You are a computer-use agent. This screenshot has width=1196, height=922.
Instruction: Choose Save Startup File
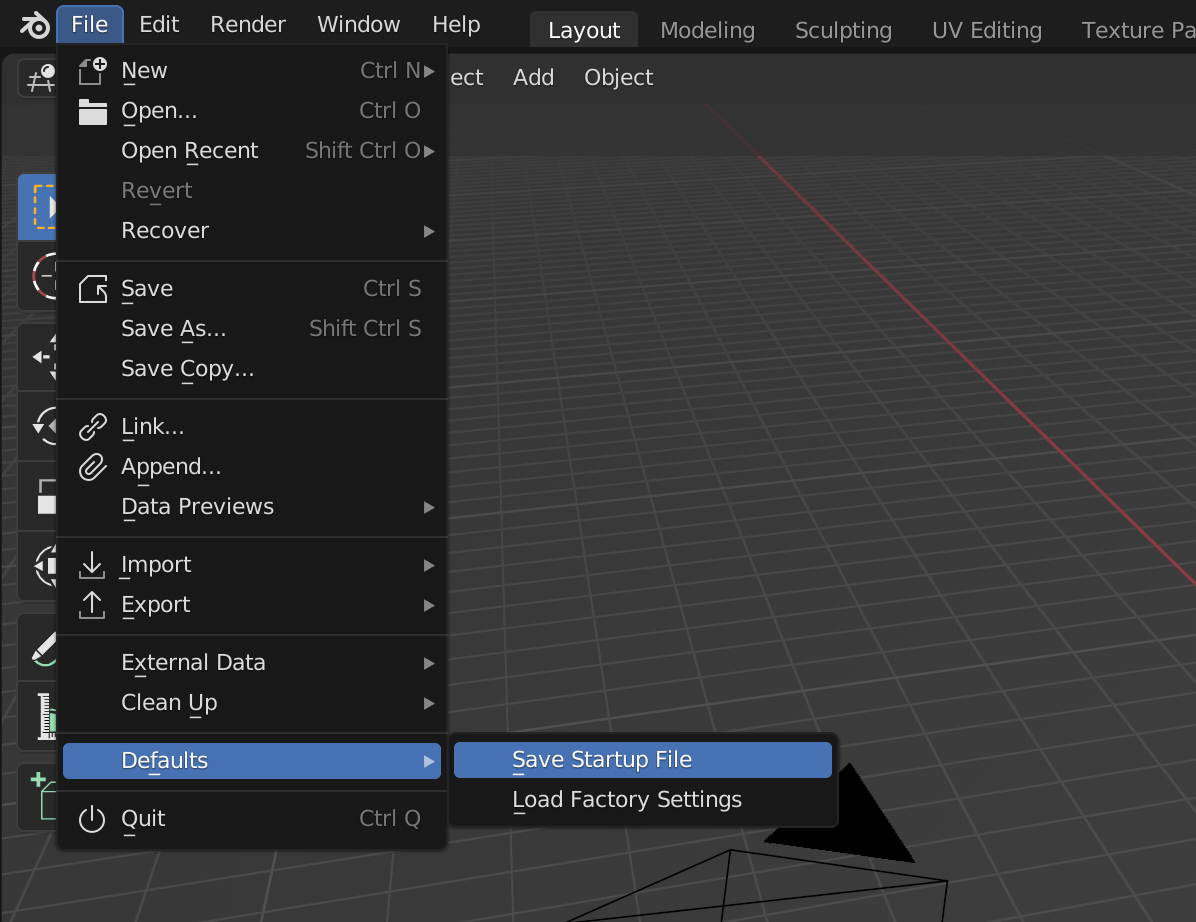point(642,760)
